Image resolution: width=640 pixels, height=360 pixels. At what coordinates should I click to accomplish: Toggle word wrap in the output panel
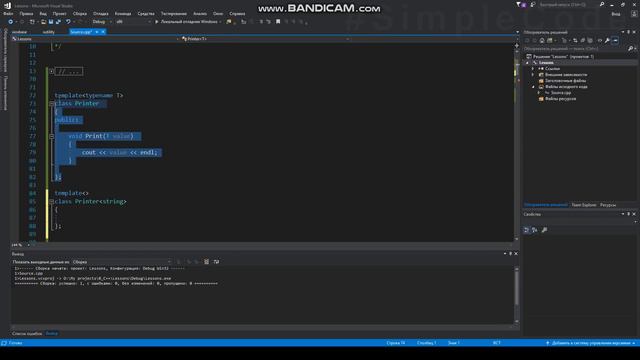(x=216, y=262)
